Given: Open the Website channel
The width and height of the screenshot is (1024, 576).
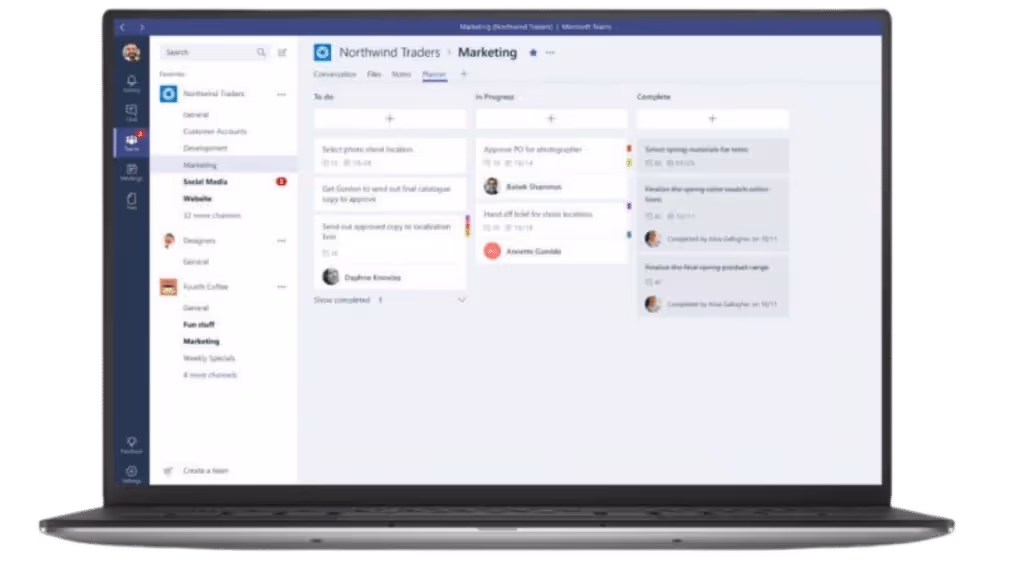Looking at the screenshot, I should tap(197, 199).
